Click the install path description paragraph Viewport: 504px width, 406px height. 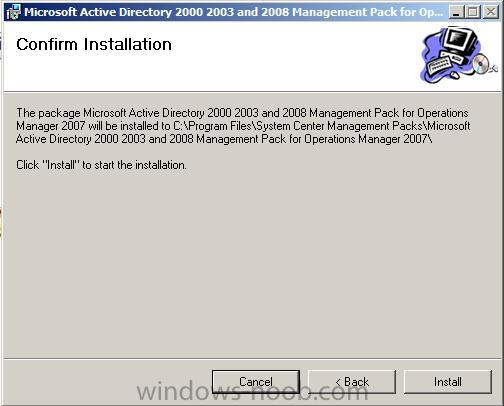pos(243,126)
